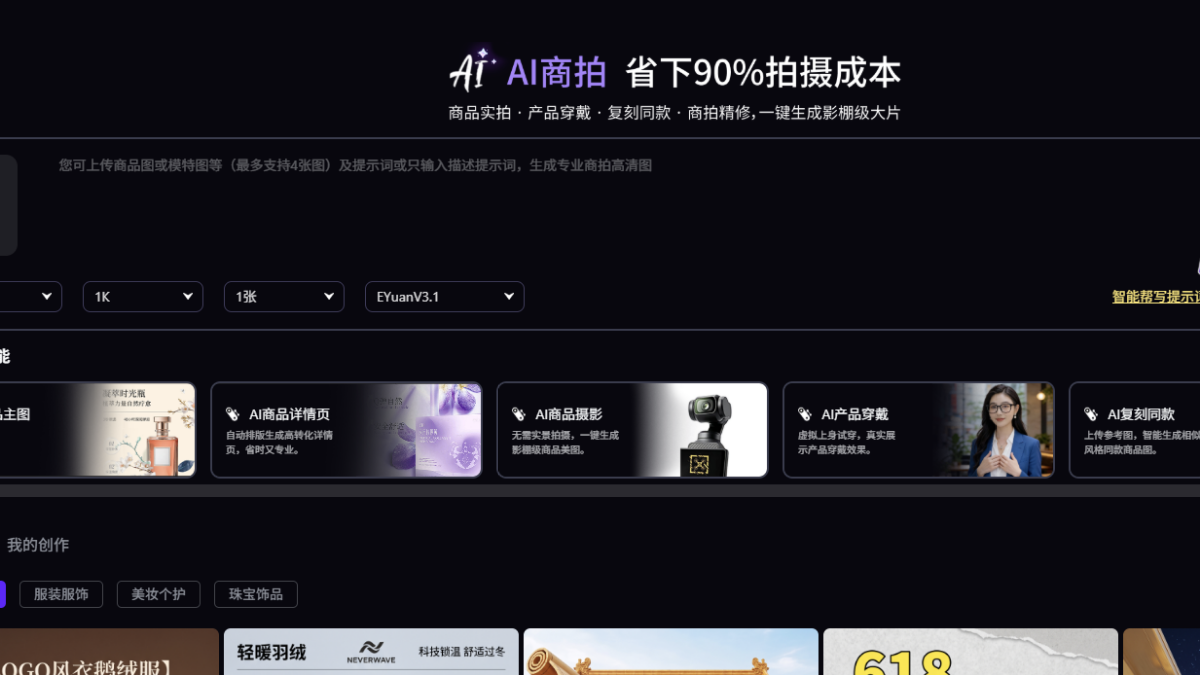This screenshot has height=675, width=1200.
Task: Open the AI商品详情页 feature card
Action: (x=346, y=430)
